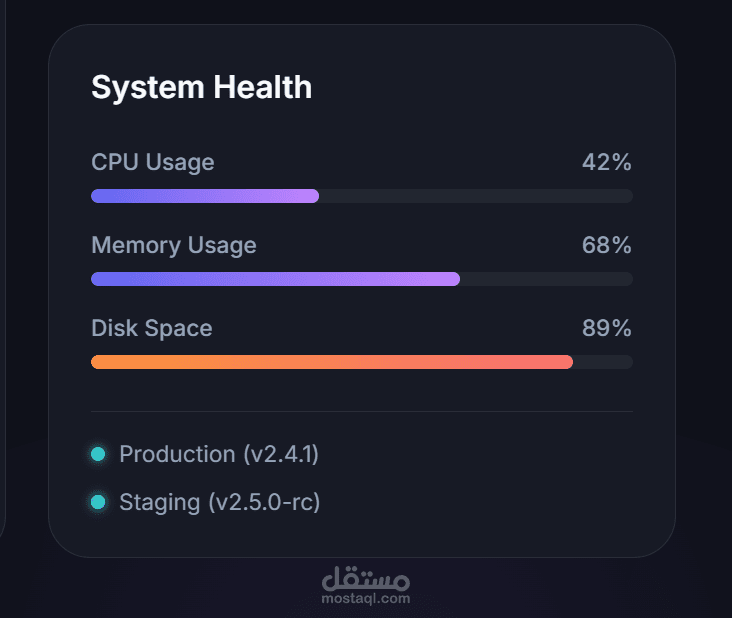Viewport: 732px width, 618px height.
Task: Click the teal Staging status dot
Action: (98, 502)
